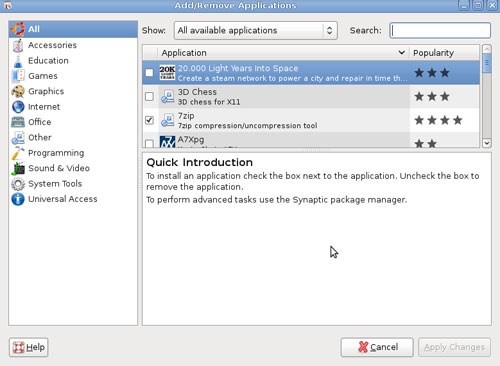Click the Application column sort arrow
This screenshot has width=500, height=366.
(402, 53)
